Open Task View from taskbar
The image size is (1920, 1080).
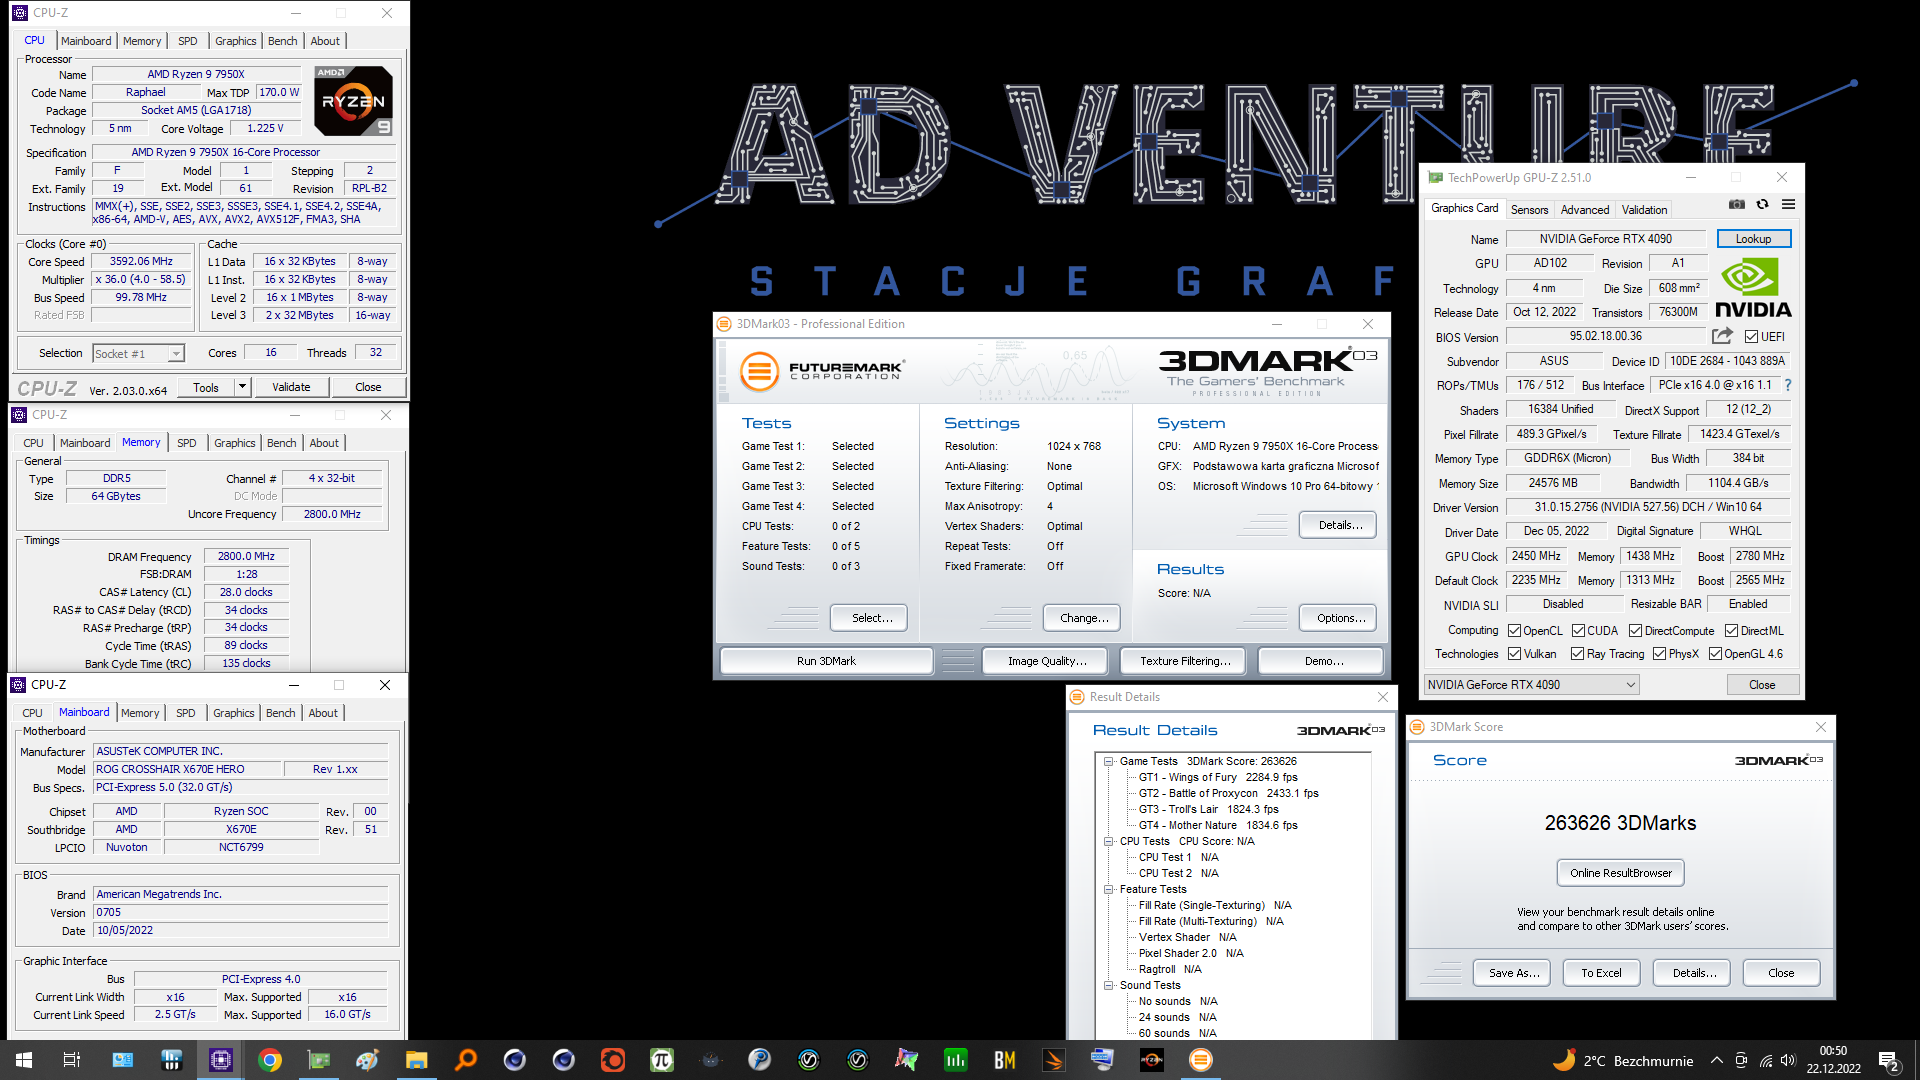72,1060
